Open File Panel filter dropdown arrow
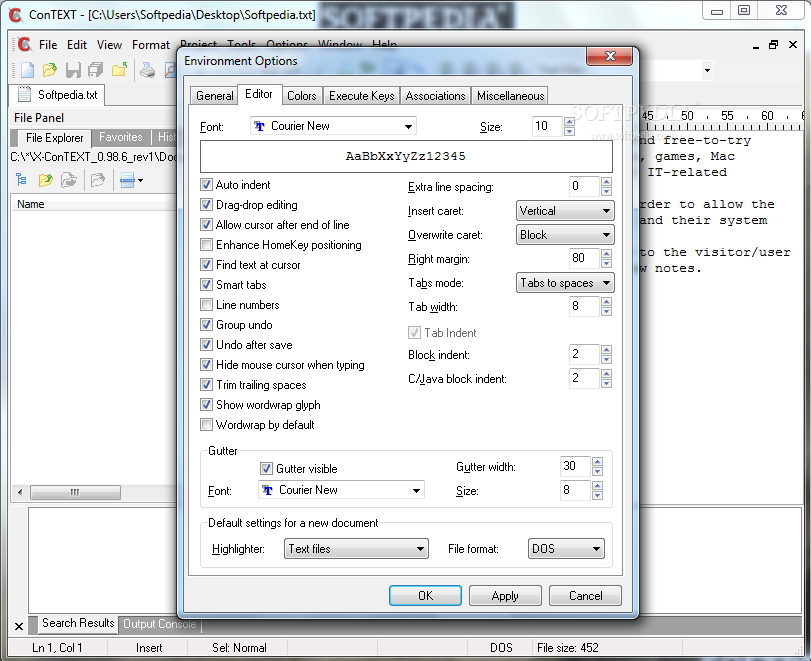The image size is (811, 661). [141, 181]
